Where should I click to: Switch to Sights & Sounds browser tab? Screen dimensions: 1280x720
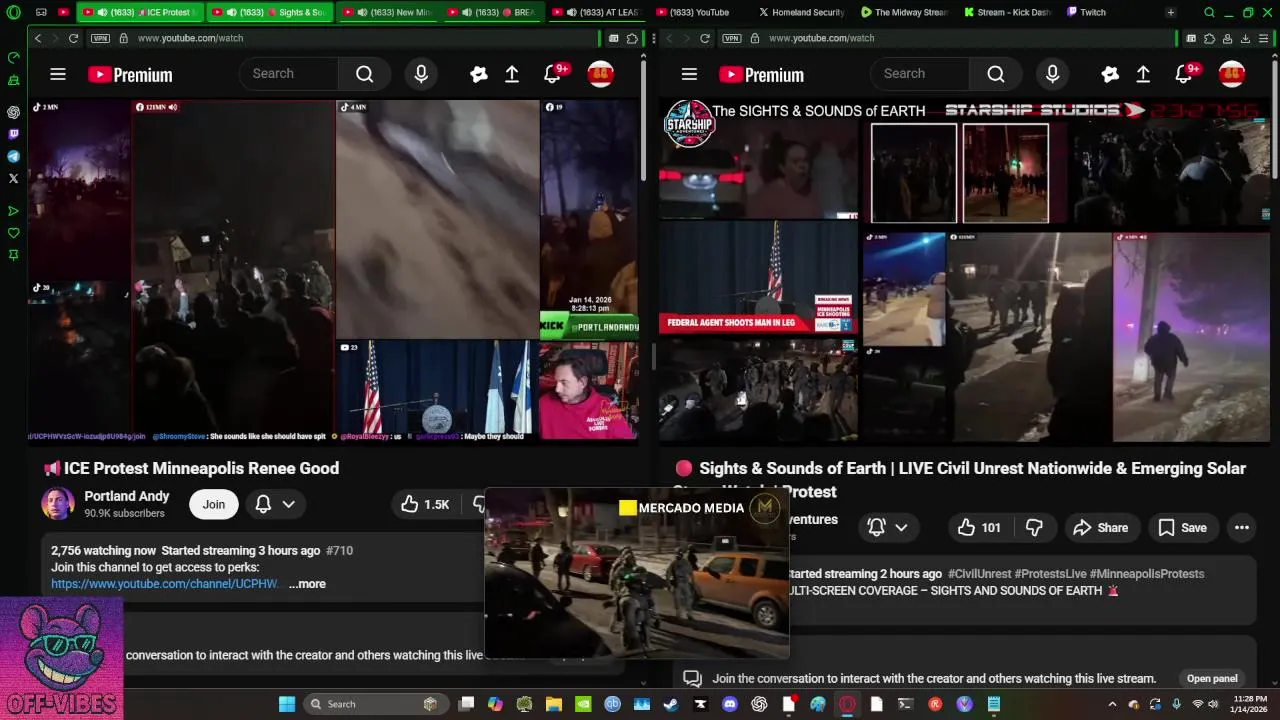tap(270, 13)
